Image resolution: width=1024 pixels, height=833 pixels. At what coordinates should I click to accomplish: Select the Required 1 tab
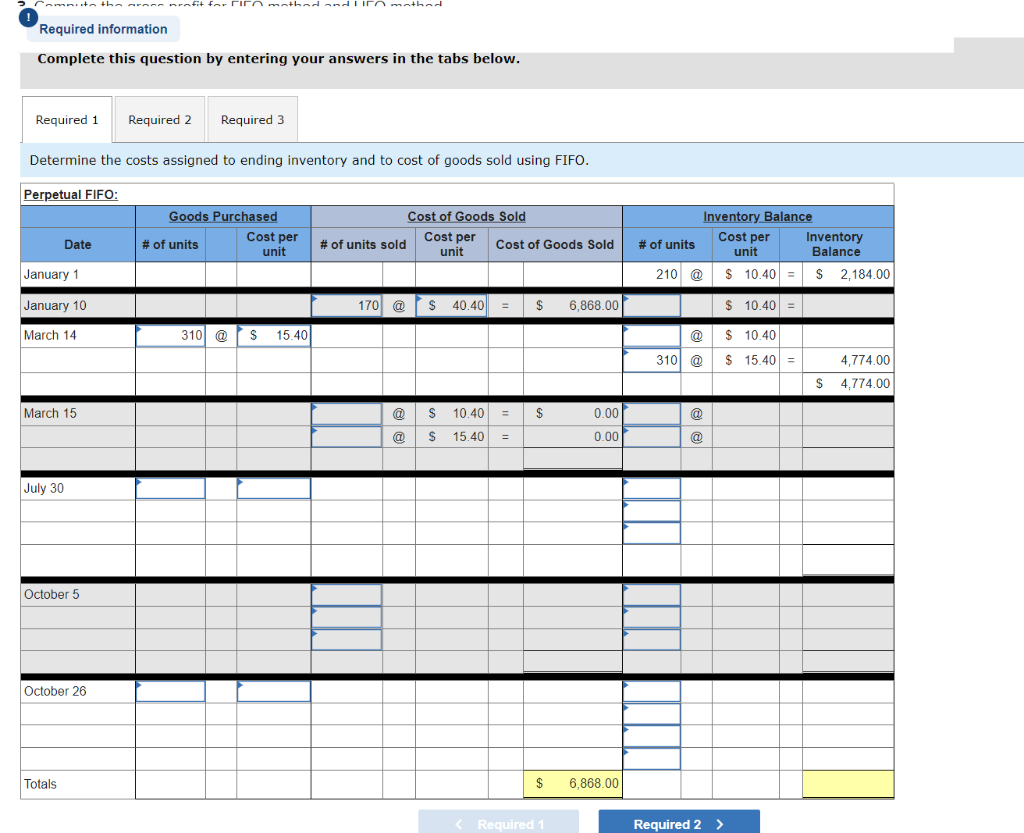(x=66, y=119)
